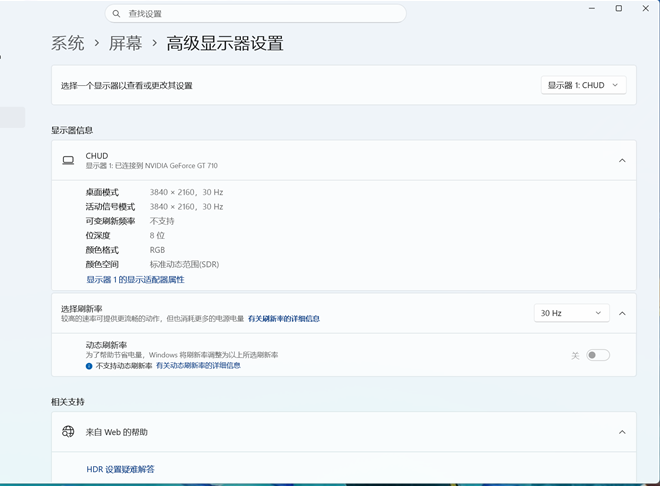The width and height of the screenshot is (660, 486).
Task: Click the selected item in left sidebar
Action: click(13, 117)
